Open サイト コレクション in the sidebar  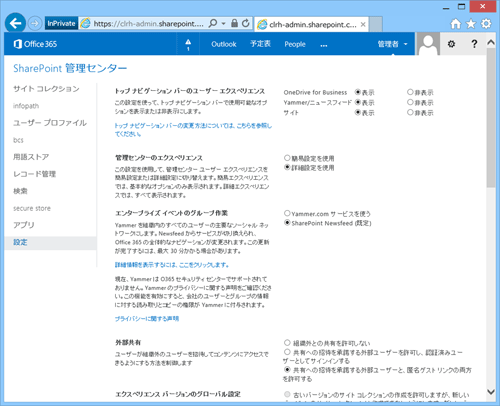coord(46,89)
